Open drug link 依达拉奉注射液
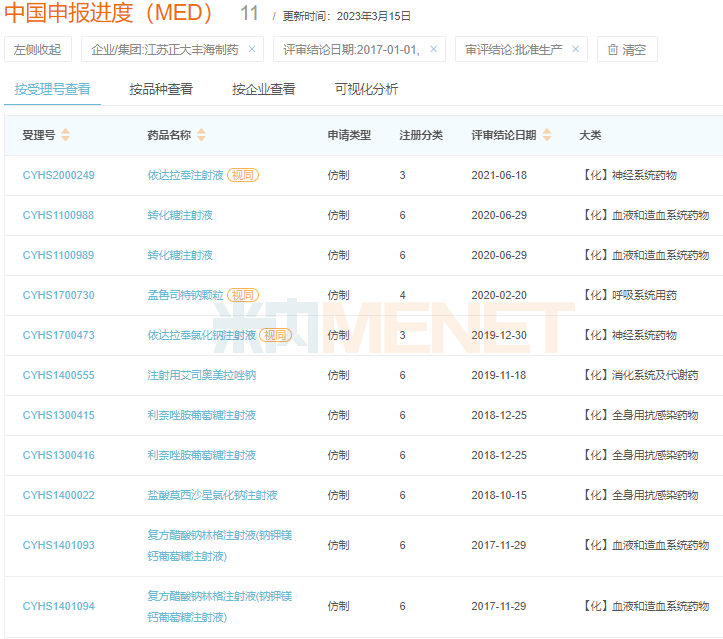The image size is (723, 639). pyautogui.click(x=185, y=175)
